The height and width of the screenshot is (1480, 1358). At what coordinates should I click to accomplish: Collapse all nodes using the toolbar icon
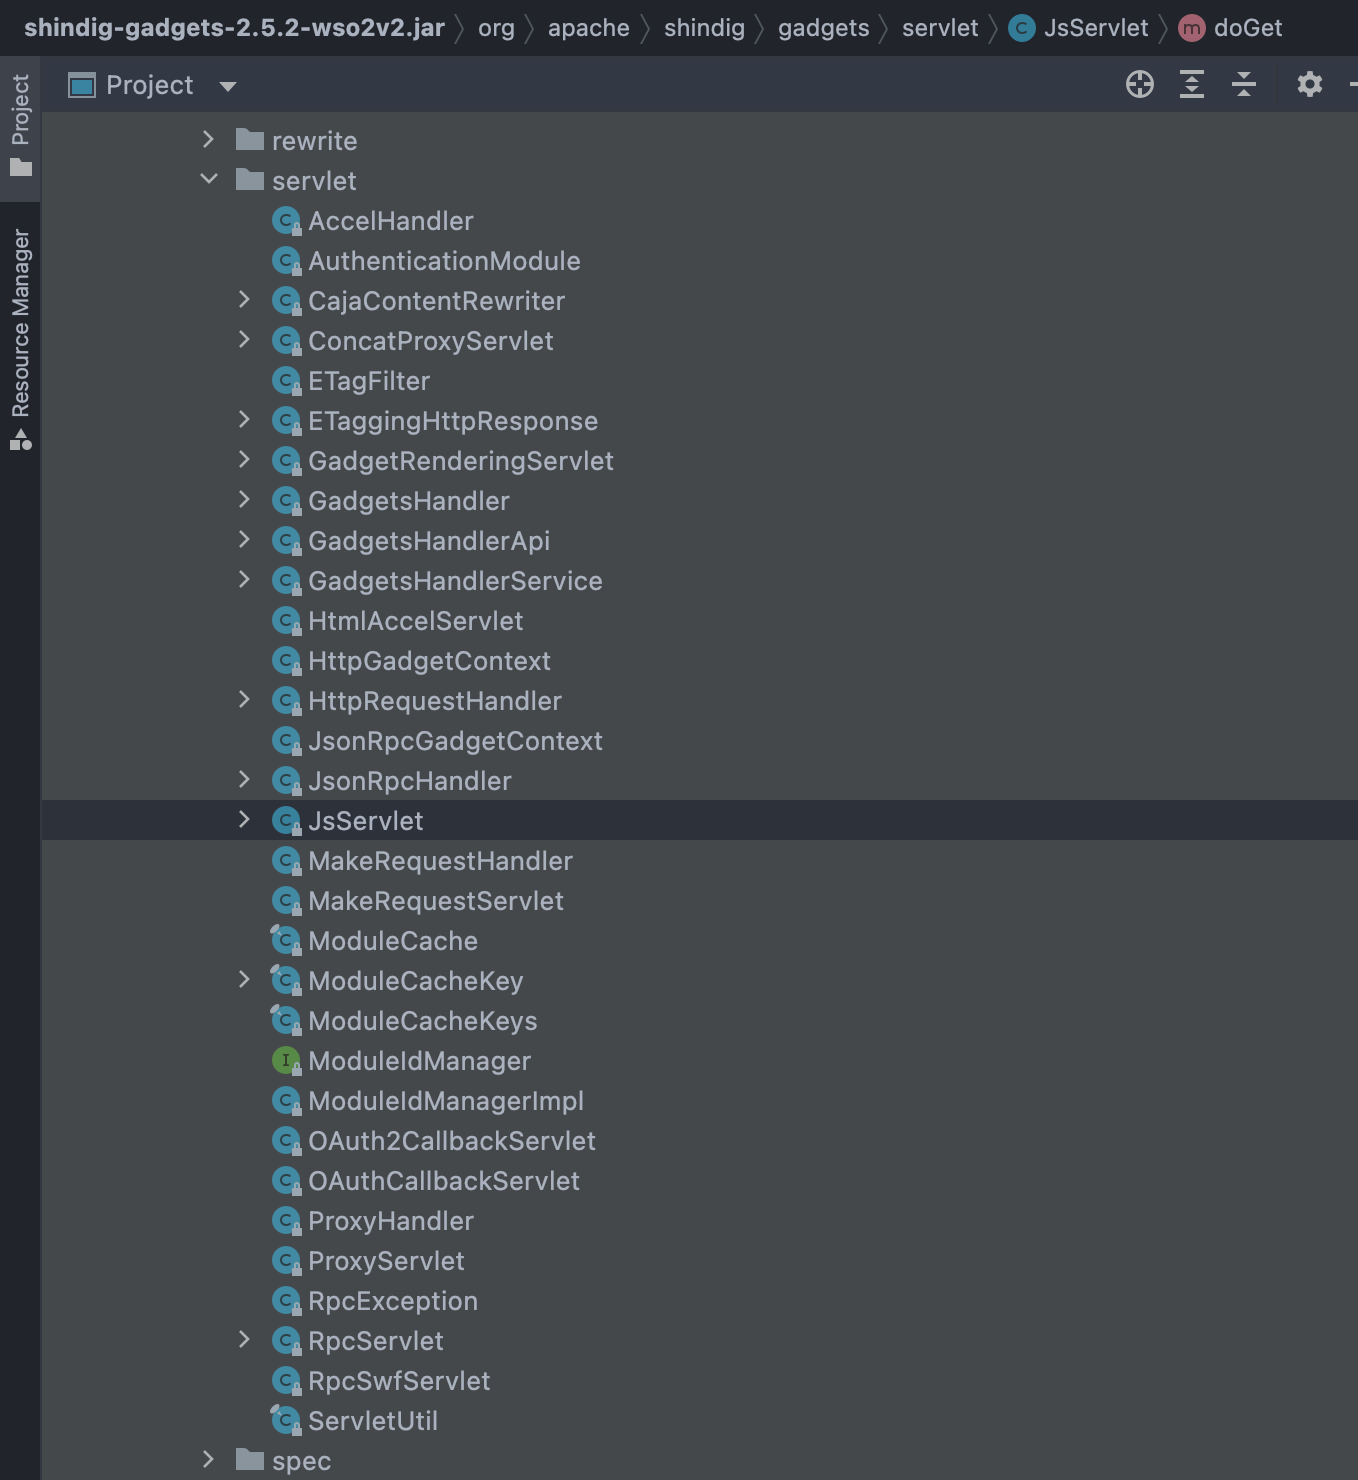tap(1244, 84)
